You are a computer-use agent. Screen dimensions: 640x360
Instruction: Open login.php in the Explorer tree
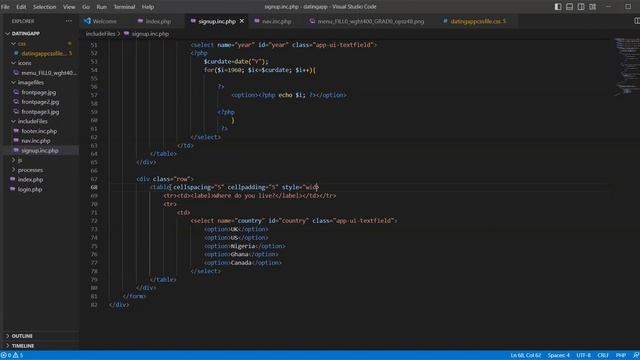[30, 189]
